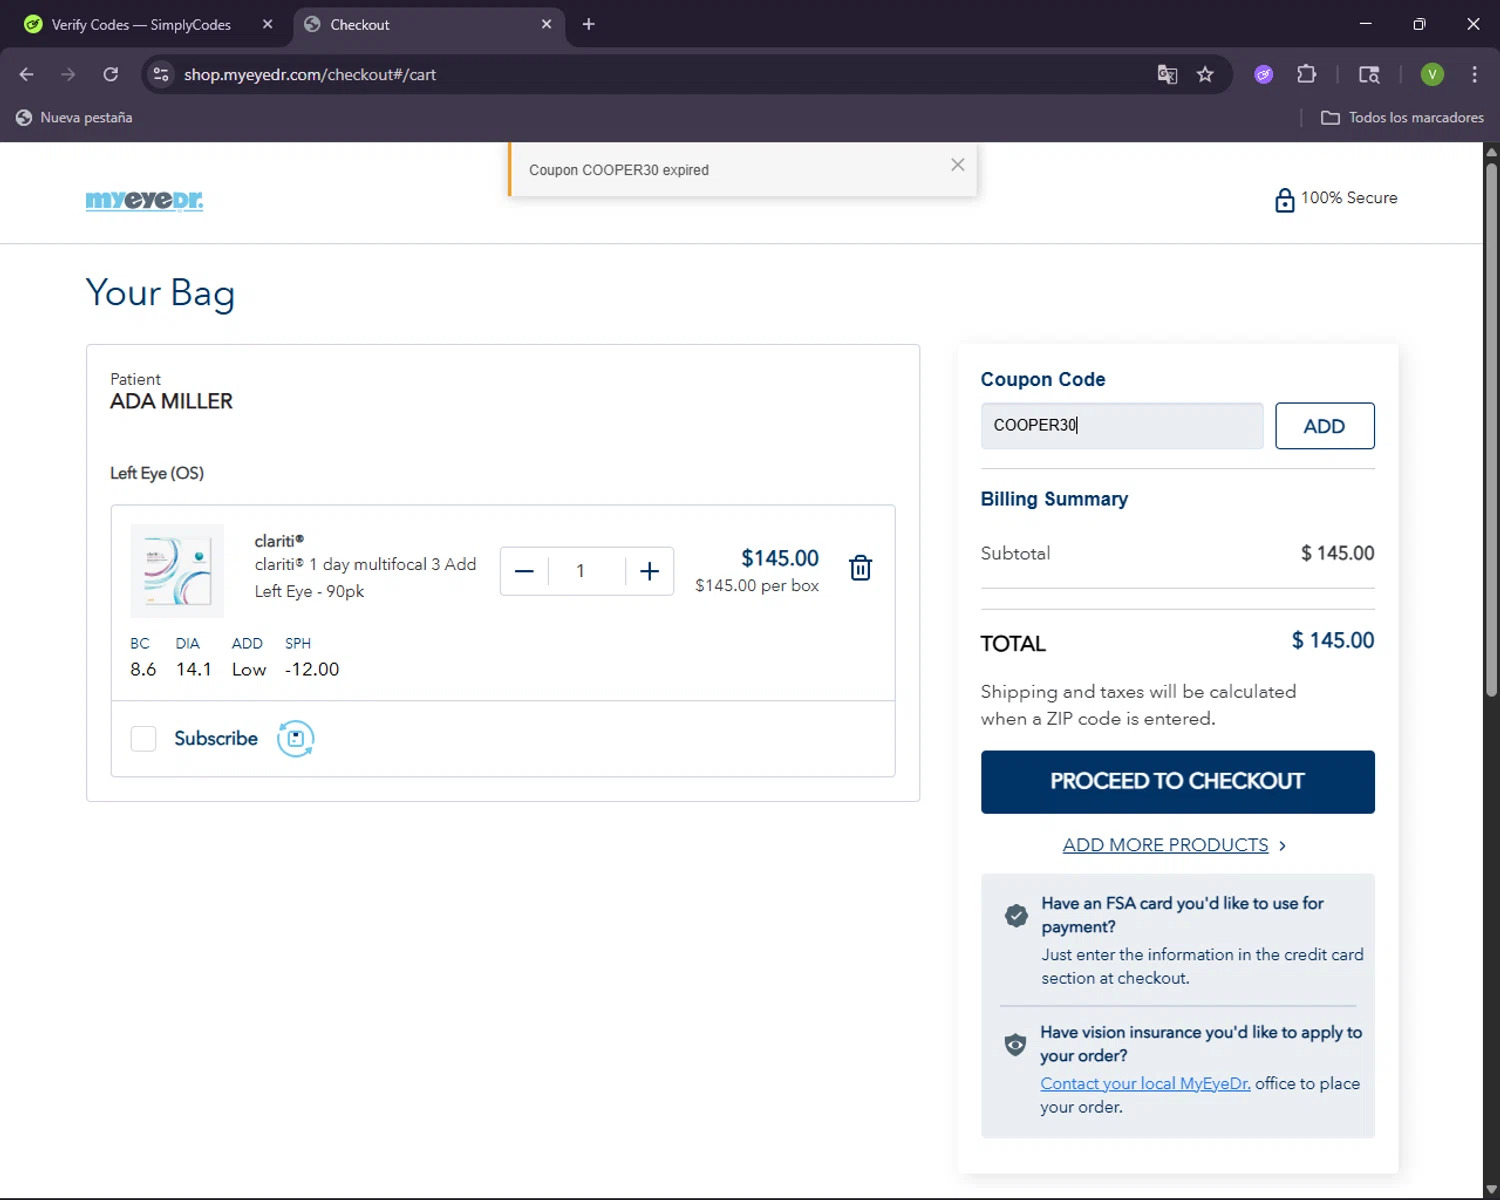Open the translate page icon
1500x1200 pixels.
tap(1167, 74)
